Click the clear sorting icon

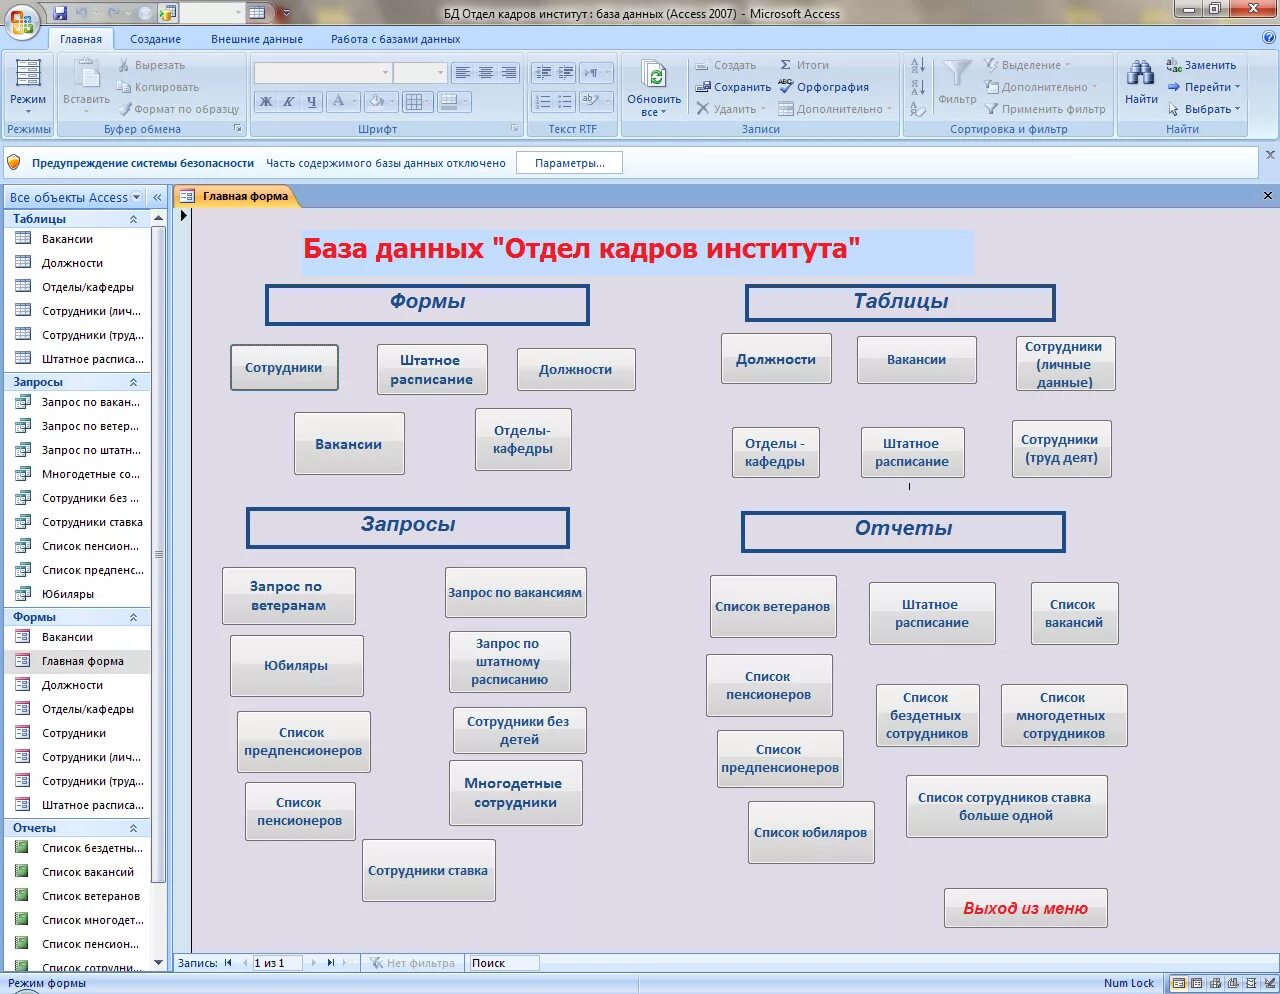pyautogui.click(x=918, y=109)
